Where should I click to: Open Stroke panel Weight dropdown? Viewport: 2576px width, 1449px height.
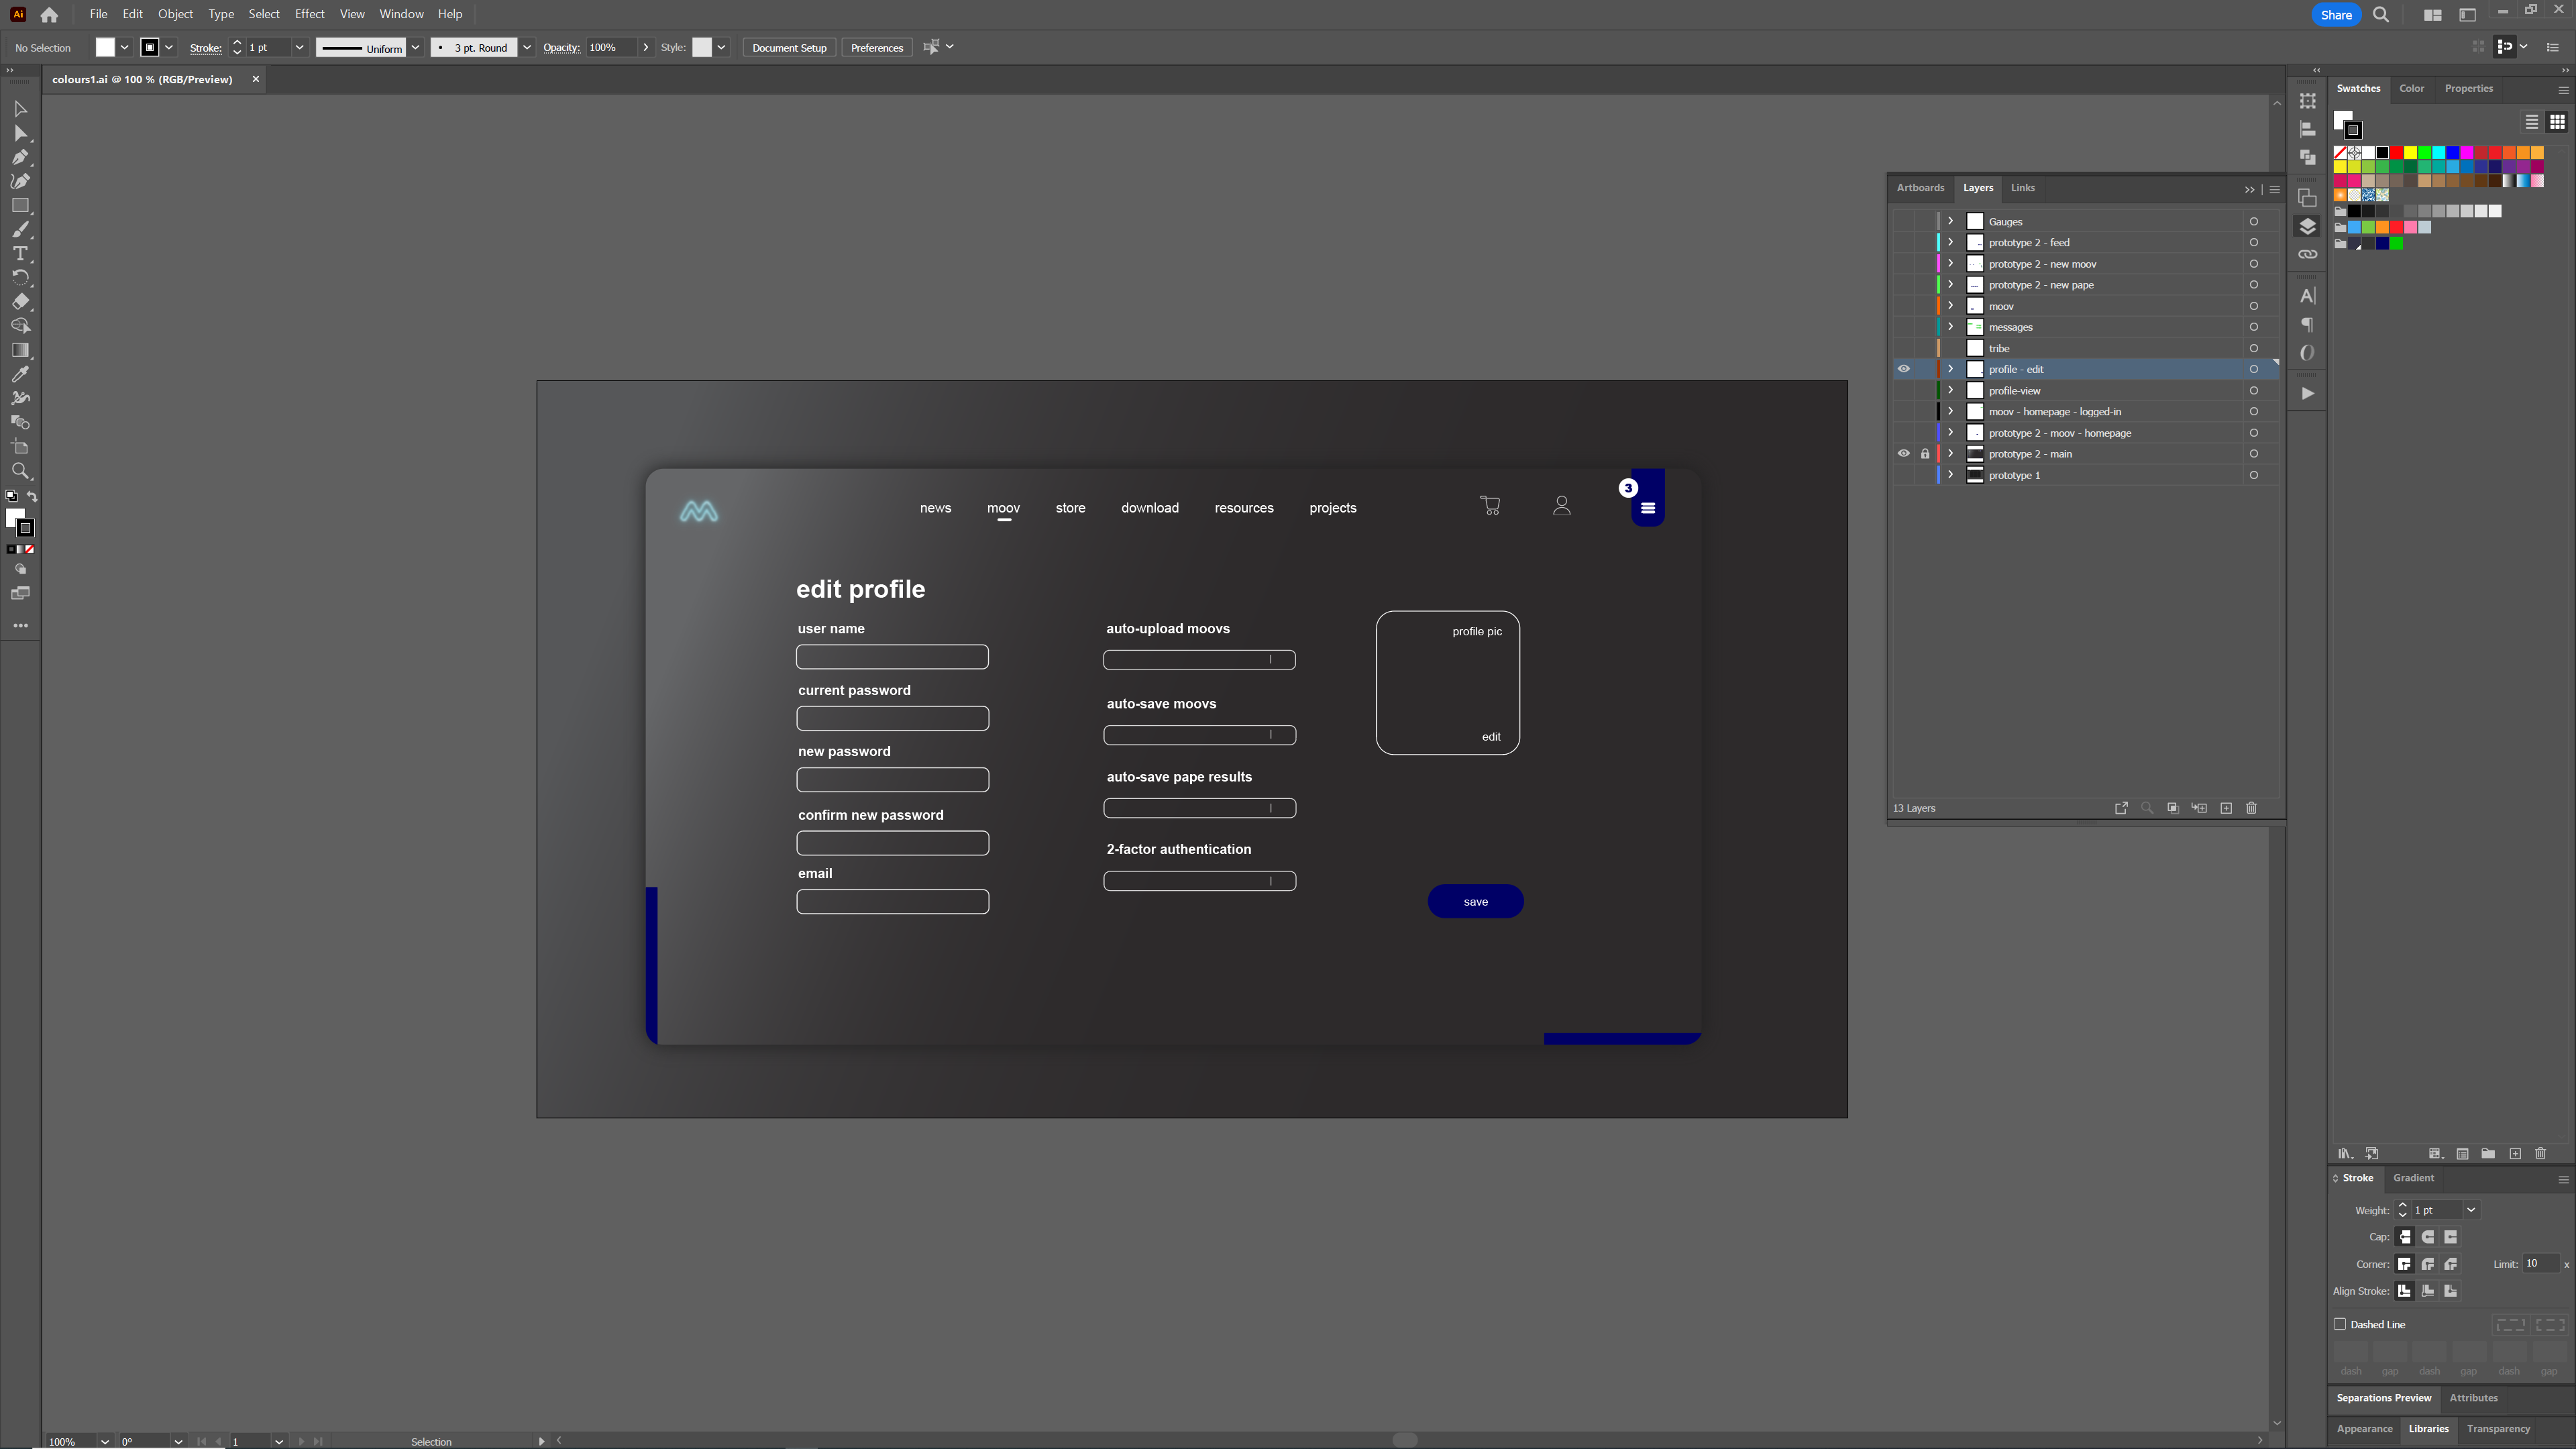click(2471, 1210)
